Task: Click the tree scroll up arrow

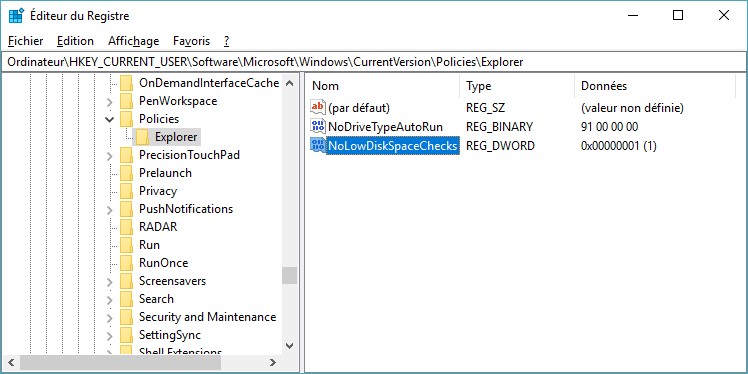Action: [x=289, y=83]
